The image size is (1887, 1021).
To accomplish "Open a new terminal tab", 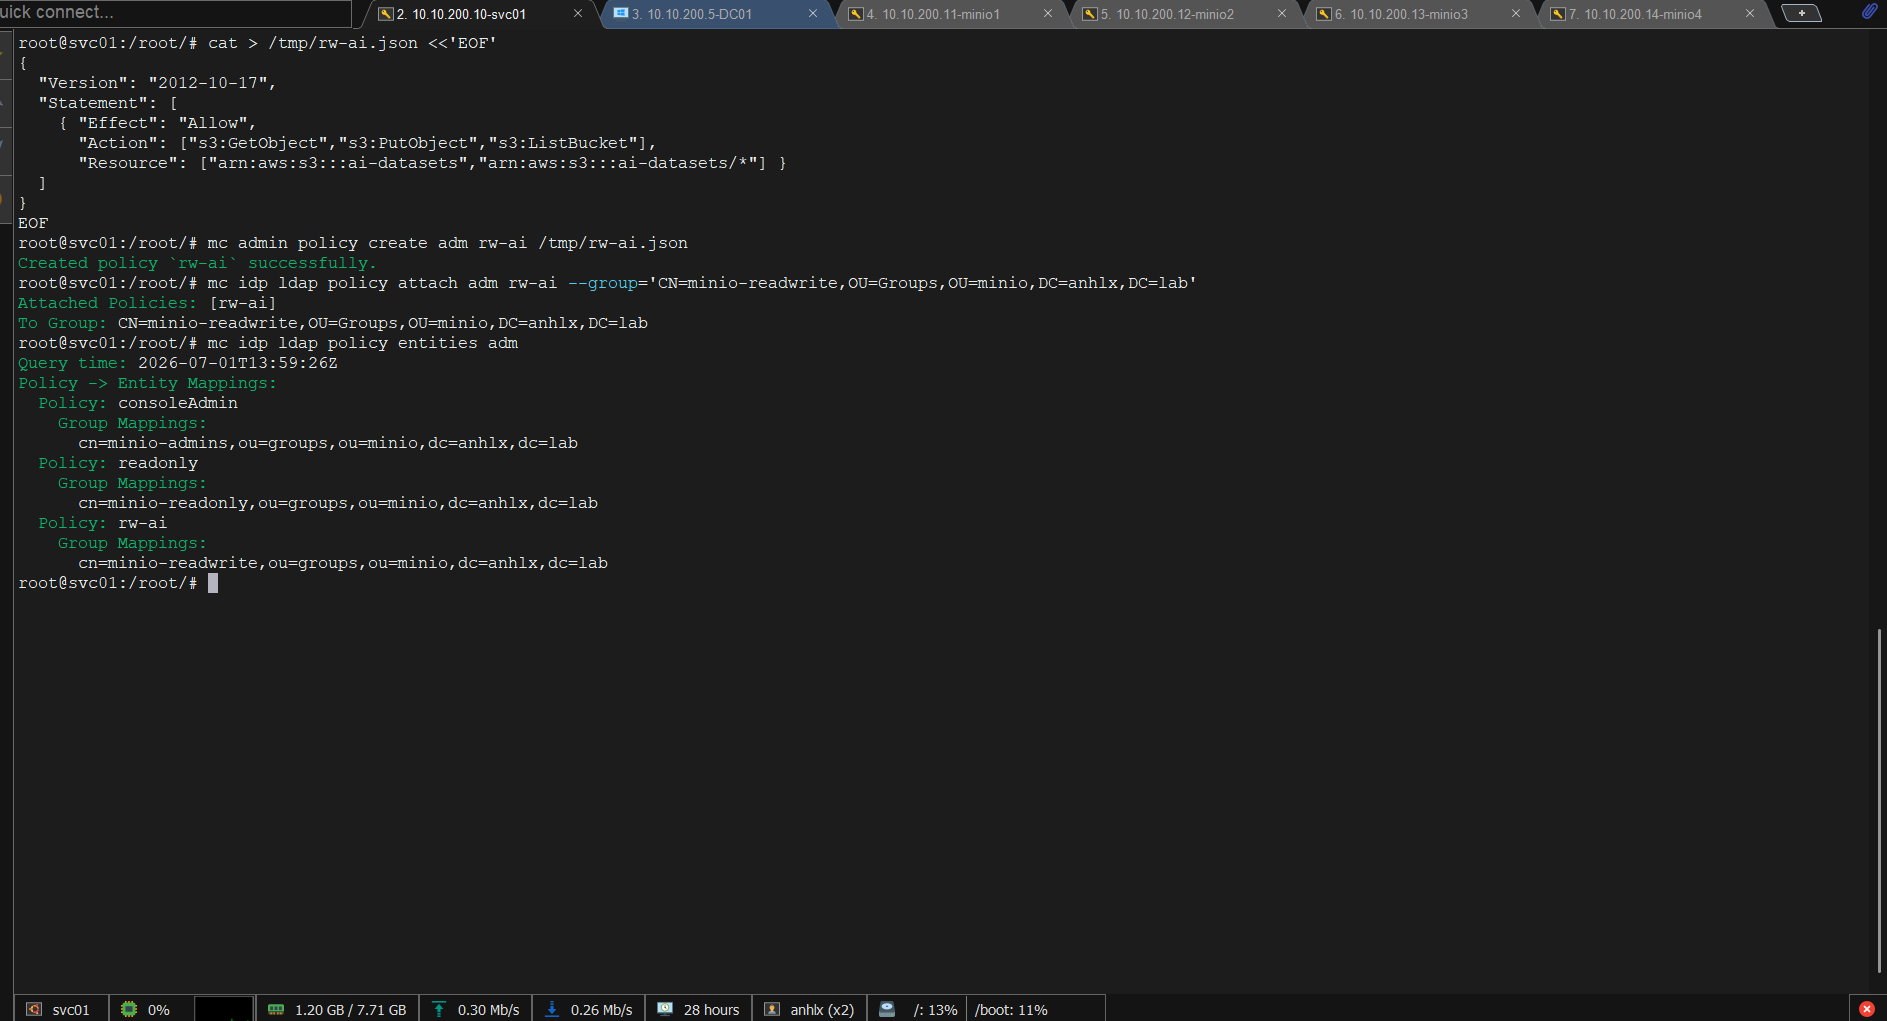I will coord(1802,13).
